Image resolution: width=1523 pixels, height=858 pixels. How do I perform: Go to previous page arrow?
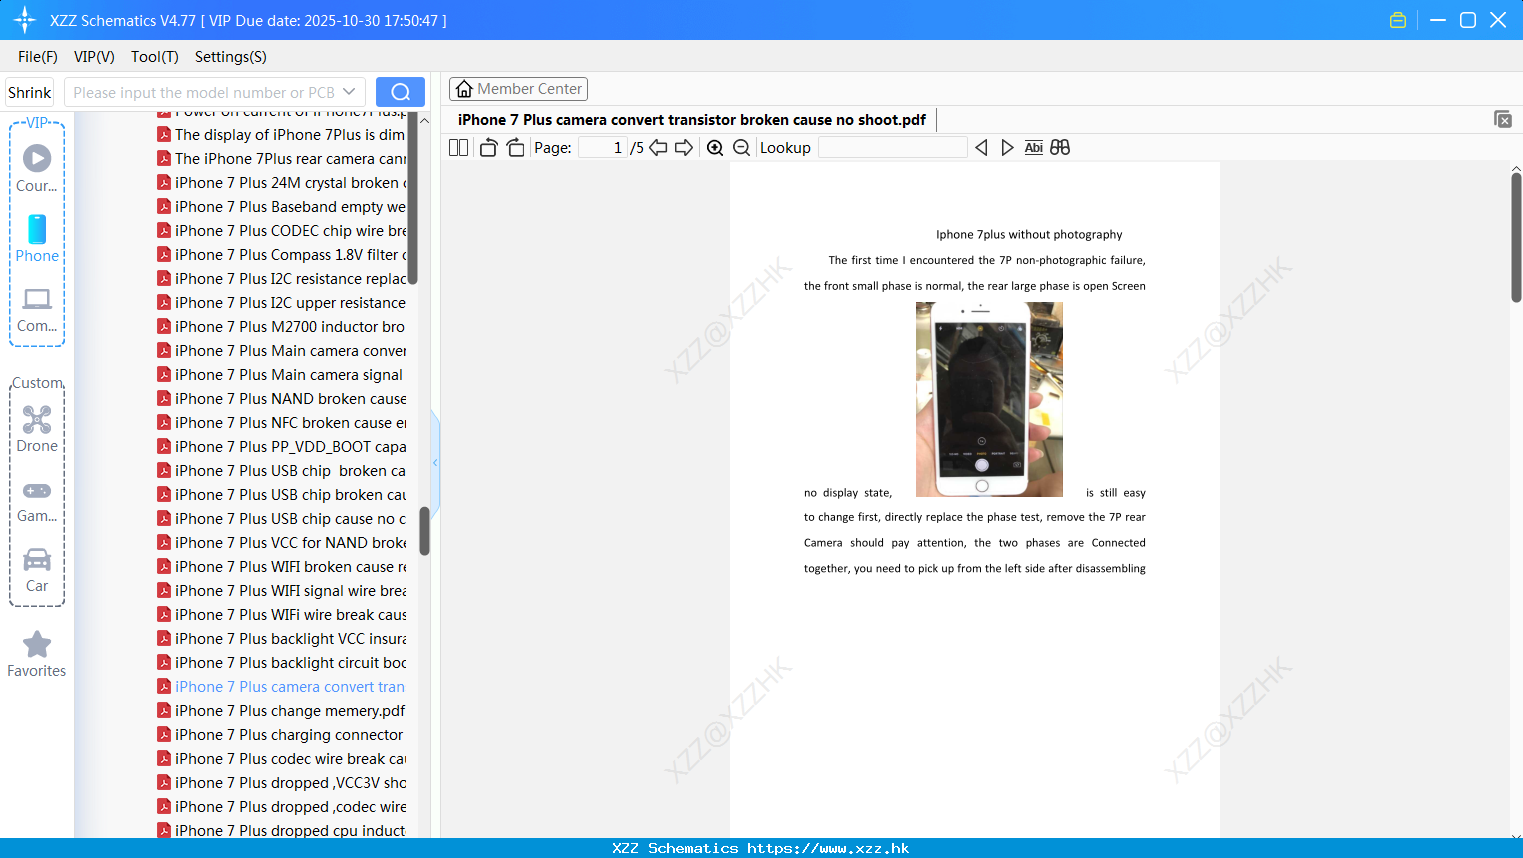pos(658,148)
